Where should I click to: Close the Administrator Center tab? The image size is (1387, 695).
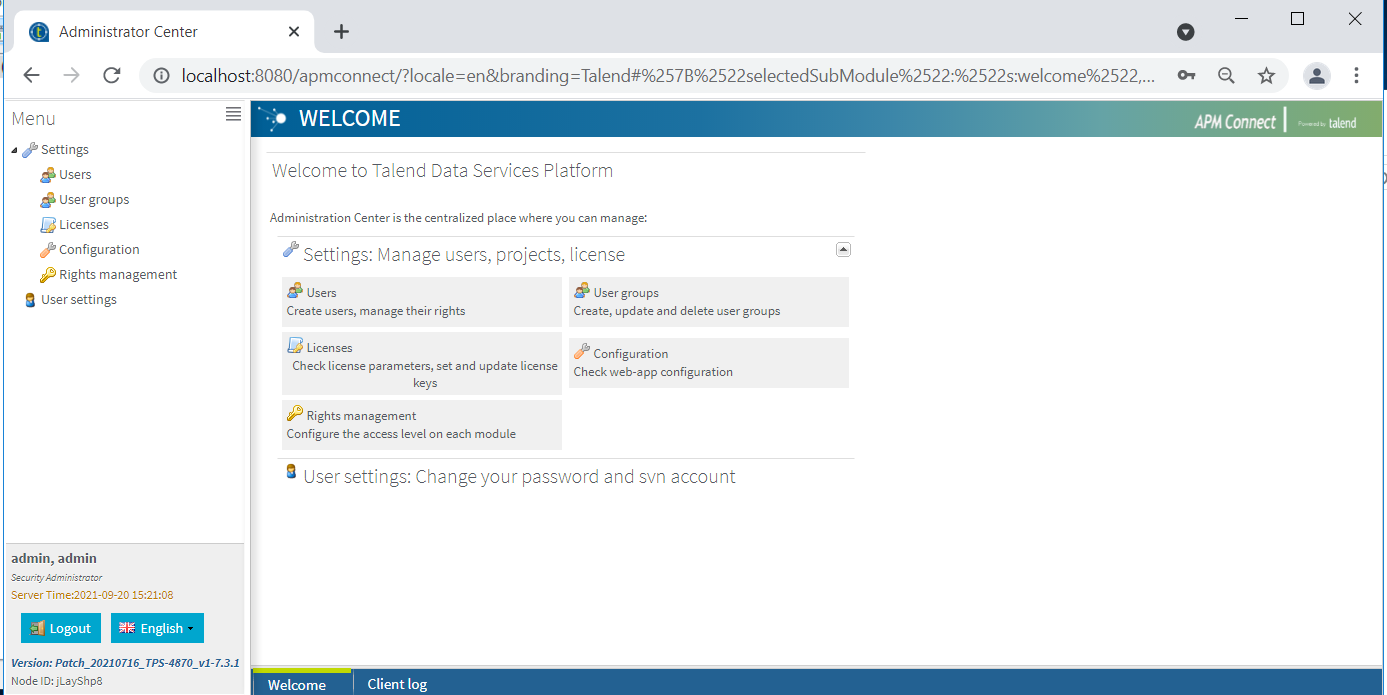(x=294, y=32)
